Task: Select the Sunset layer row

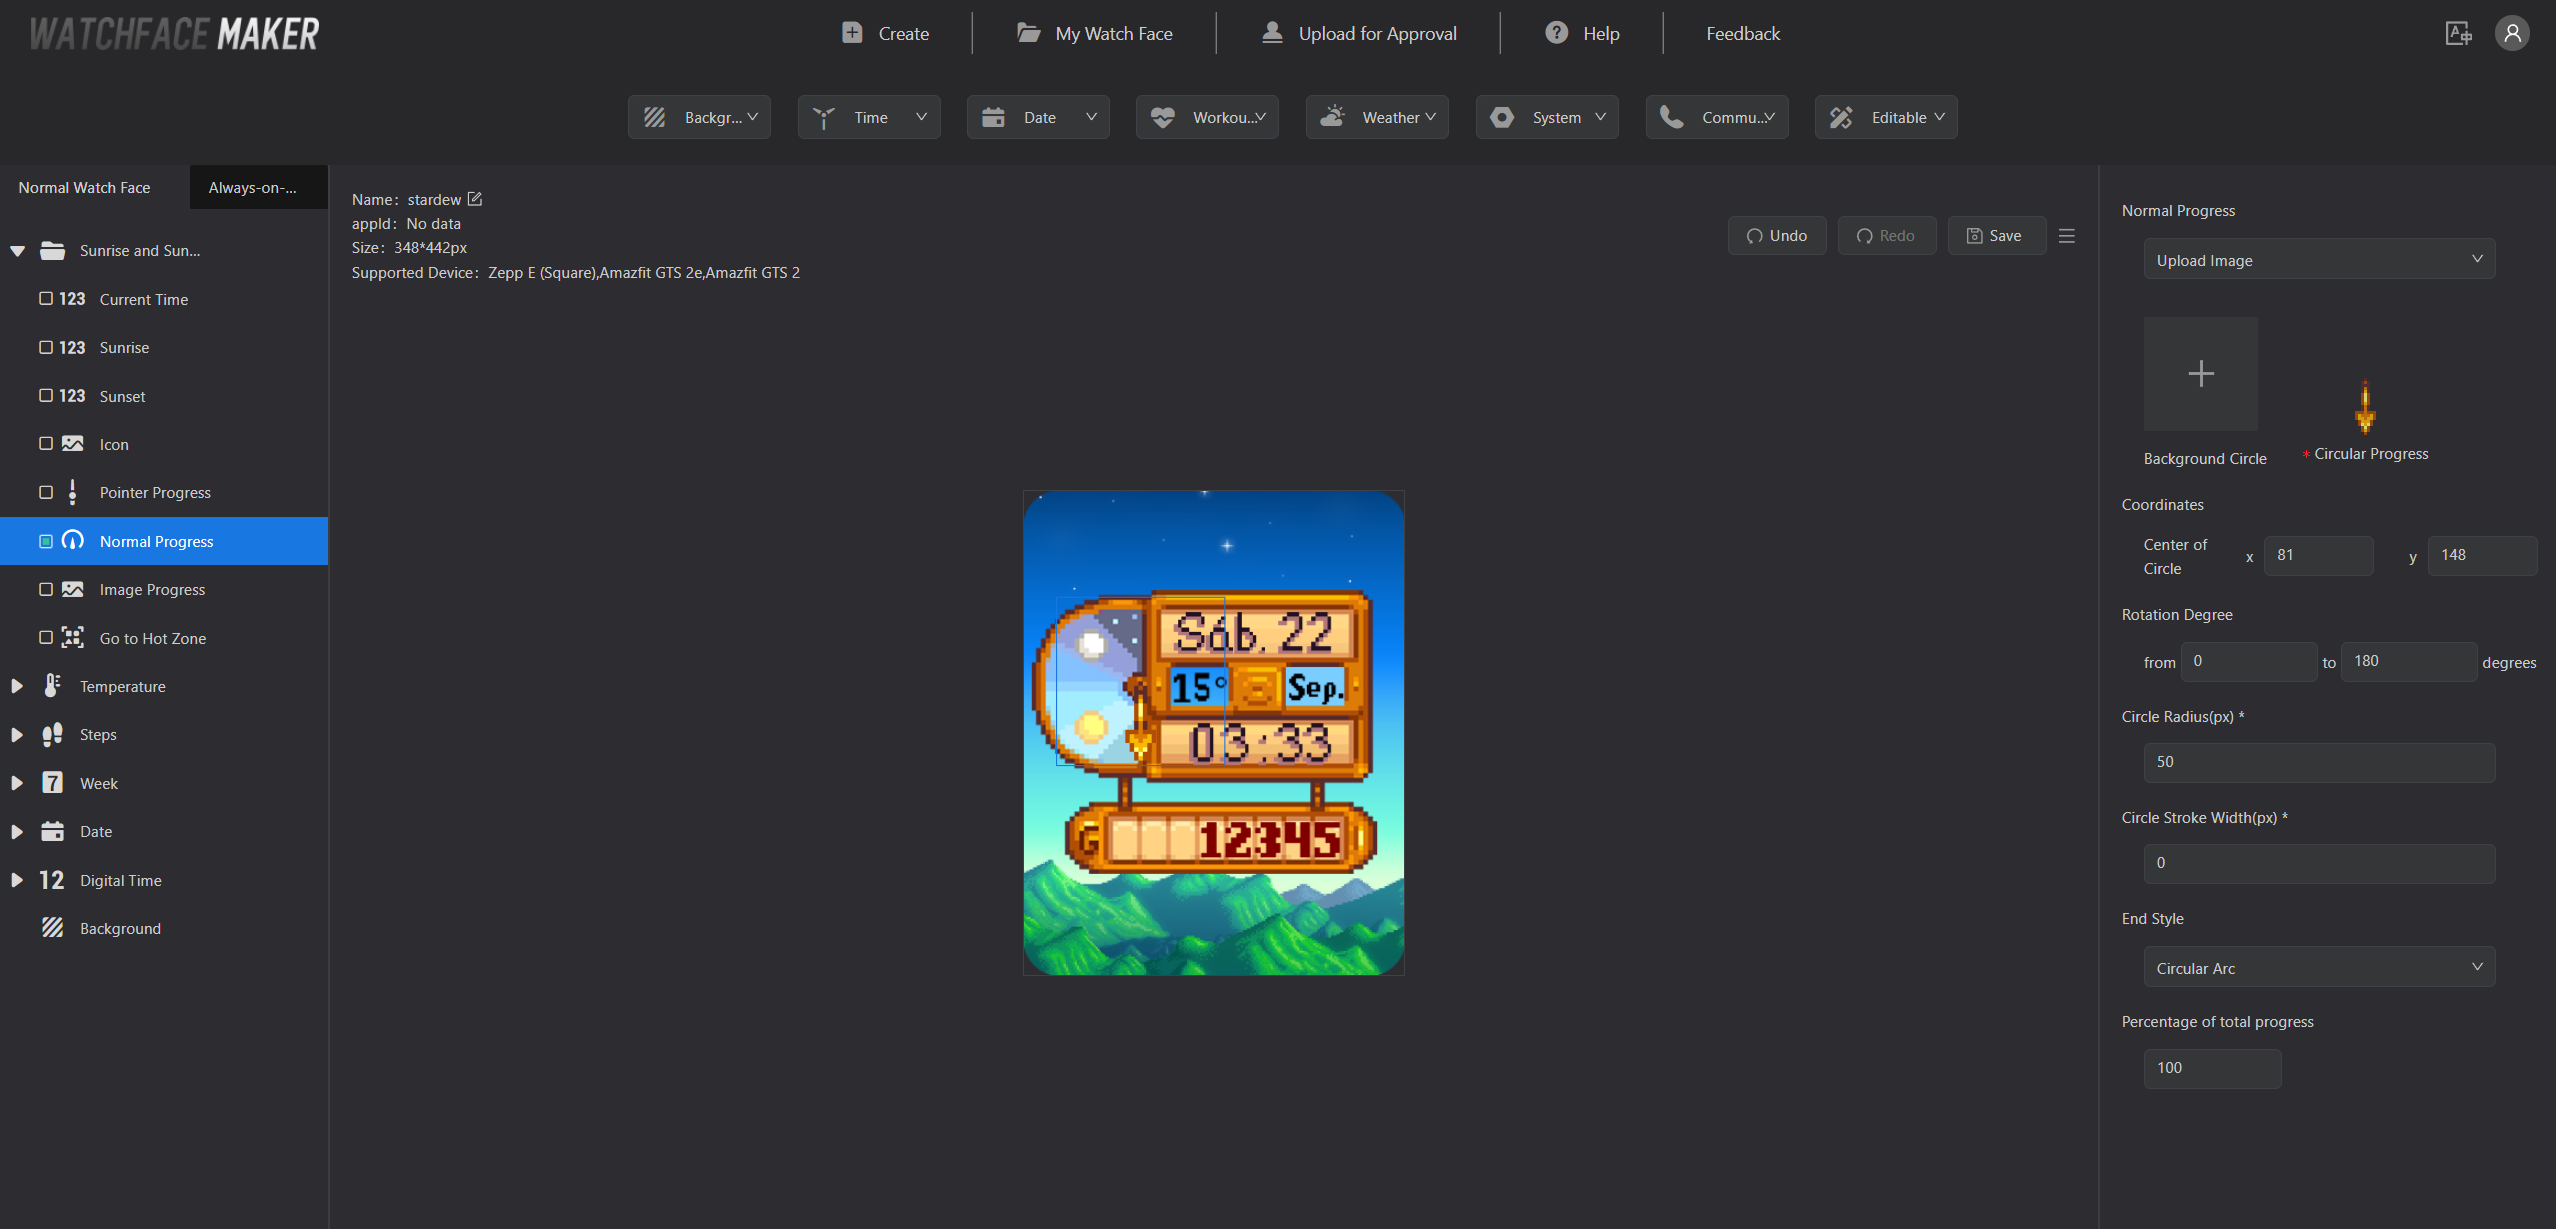Action: click(164, 396)
